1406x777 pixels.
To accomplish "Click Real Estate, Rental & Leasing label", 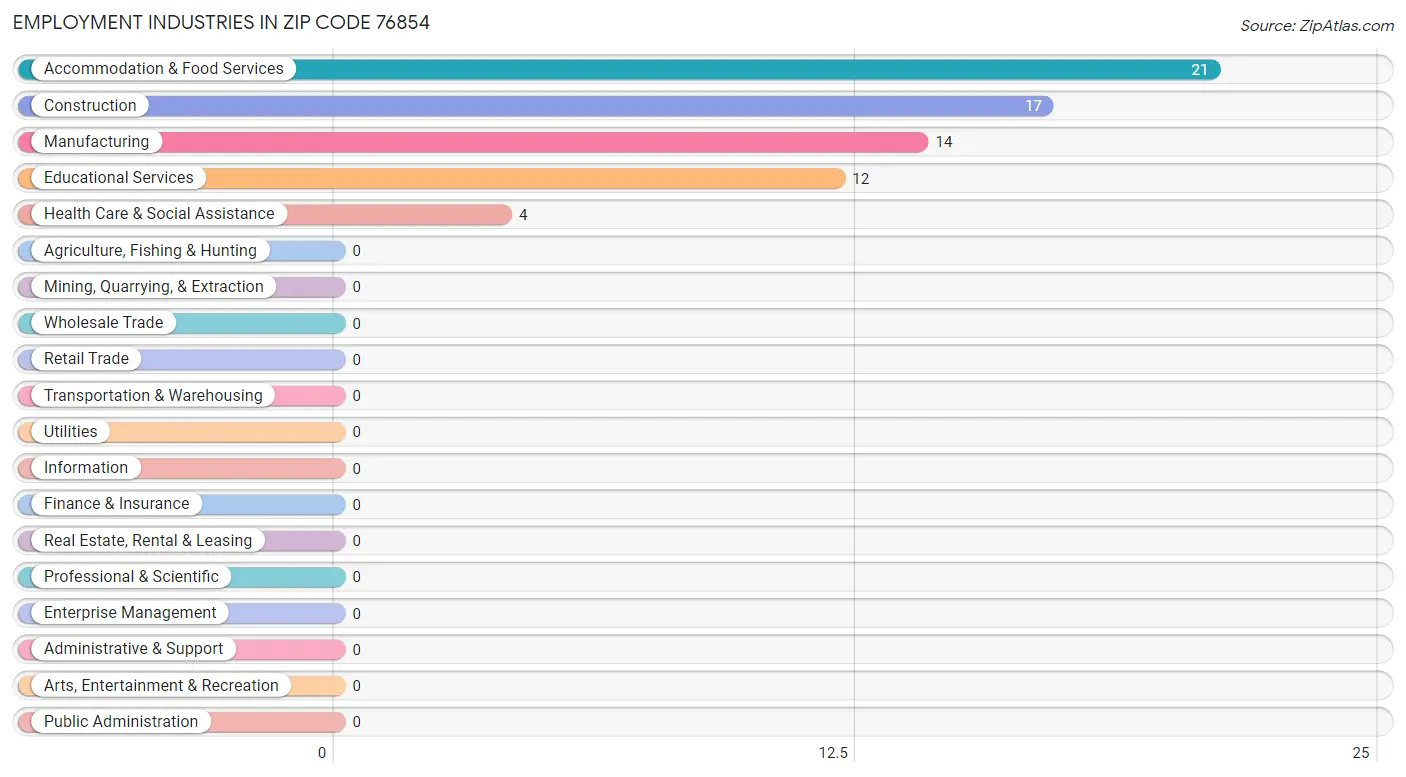I will point(148,541).
